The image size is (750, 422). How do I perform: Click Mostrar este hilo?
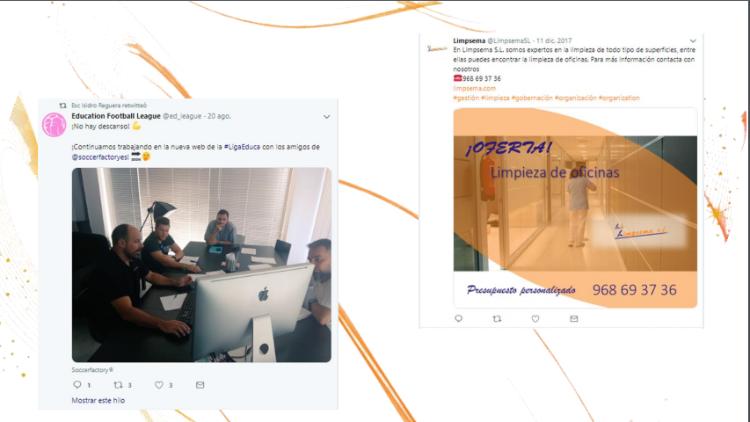click(x=98, y=400)
